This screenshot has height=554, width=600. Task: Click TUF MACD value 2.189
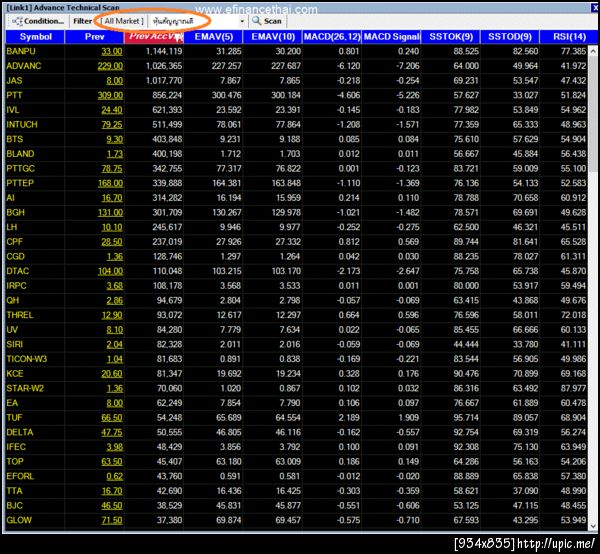tap(349, 417)
